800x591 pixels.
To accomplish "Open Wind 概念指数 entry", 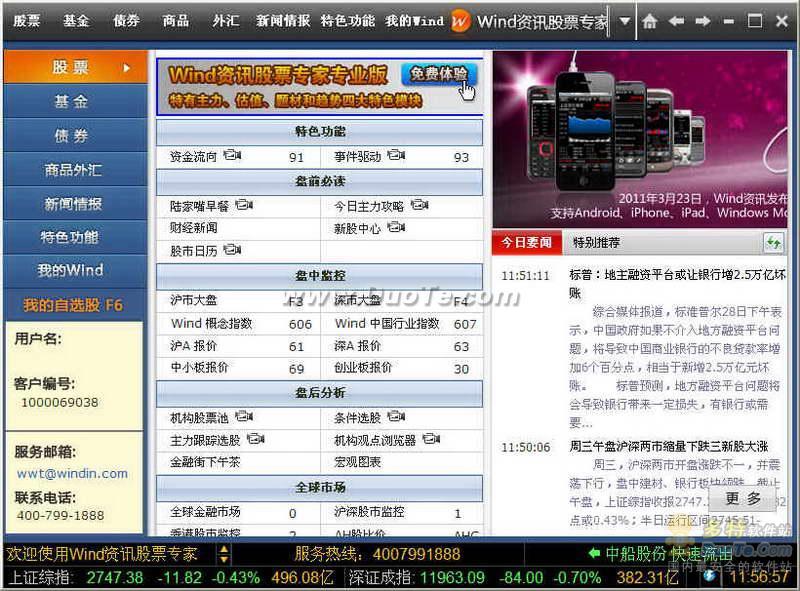I will [x=211, y=323].
